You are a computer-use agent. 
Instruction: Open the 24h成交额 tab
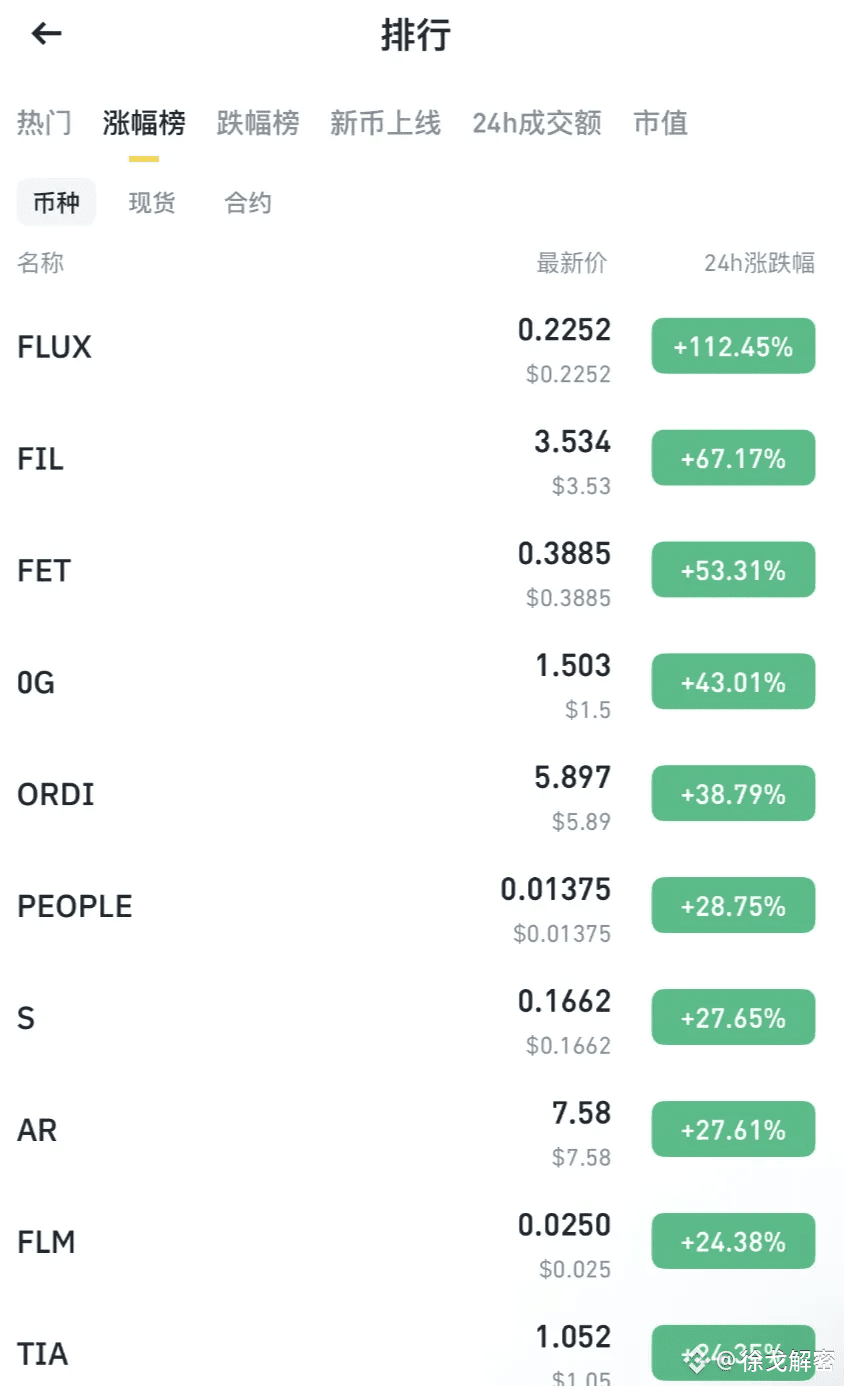[x=537, y=123]
